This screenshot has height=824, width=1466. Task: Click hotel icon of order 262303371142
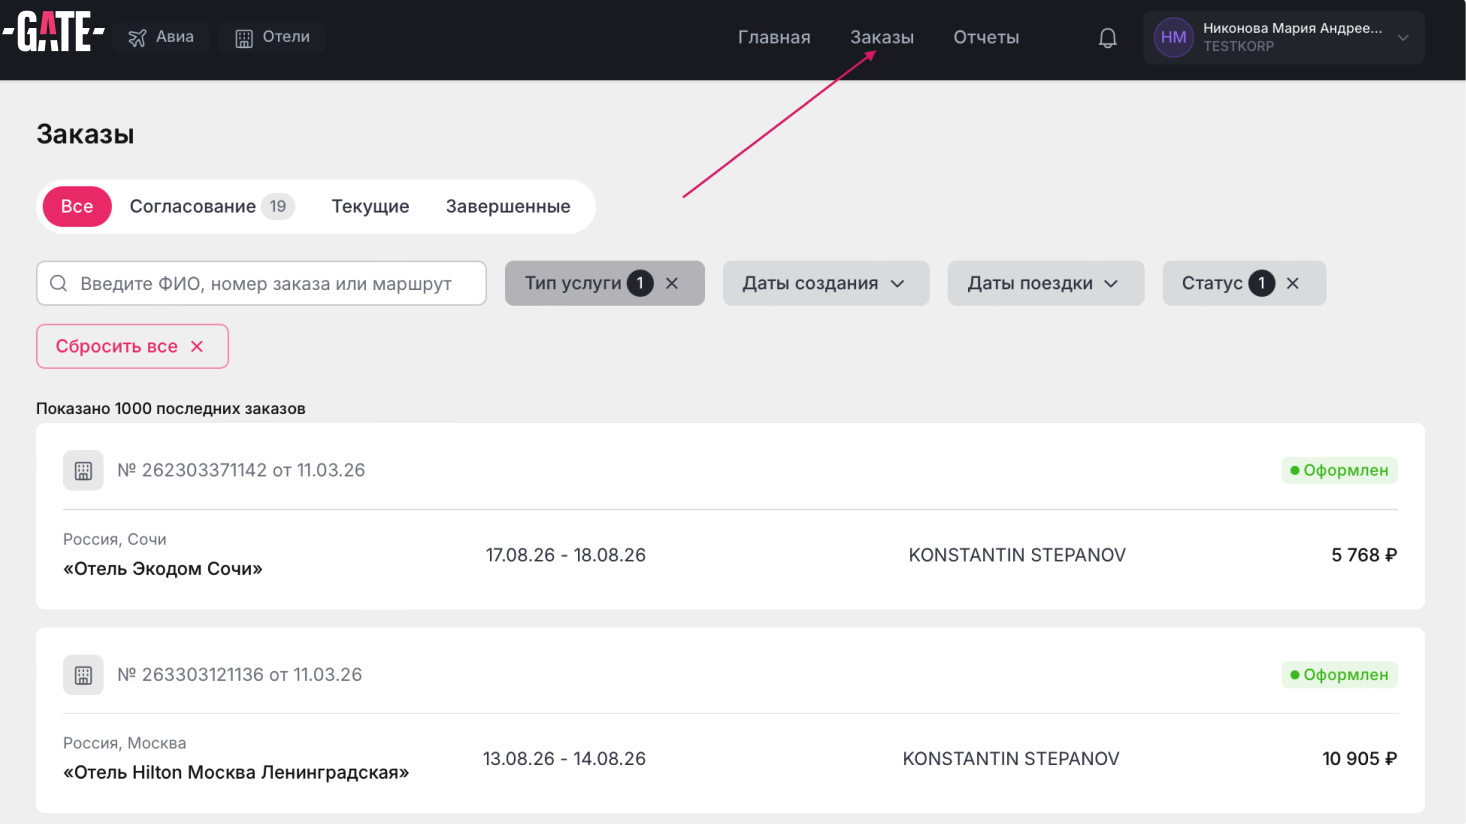coord(83,471)
